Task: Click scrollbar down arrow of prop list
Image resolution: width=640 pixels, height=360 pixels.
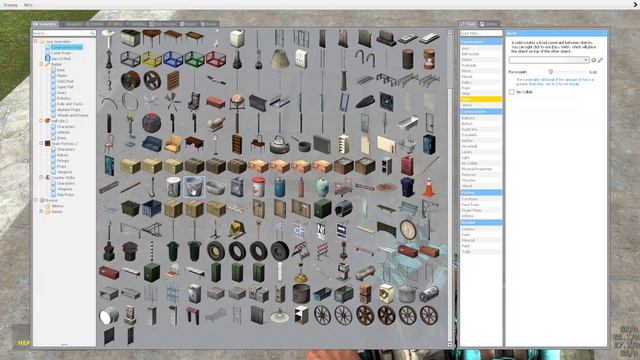Action: tap(450, 345)
